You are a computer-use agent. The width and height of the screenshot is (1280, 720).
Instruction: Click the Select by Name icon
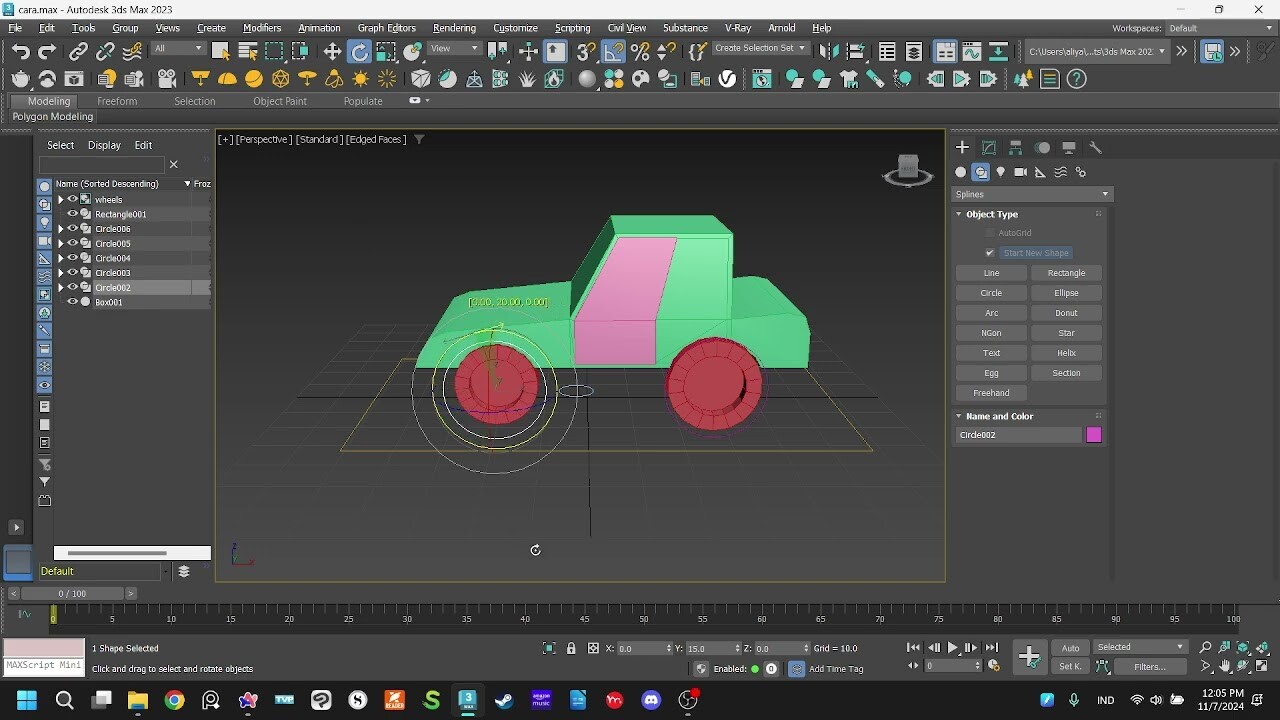[248, 50]
